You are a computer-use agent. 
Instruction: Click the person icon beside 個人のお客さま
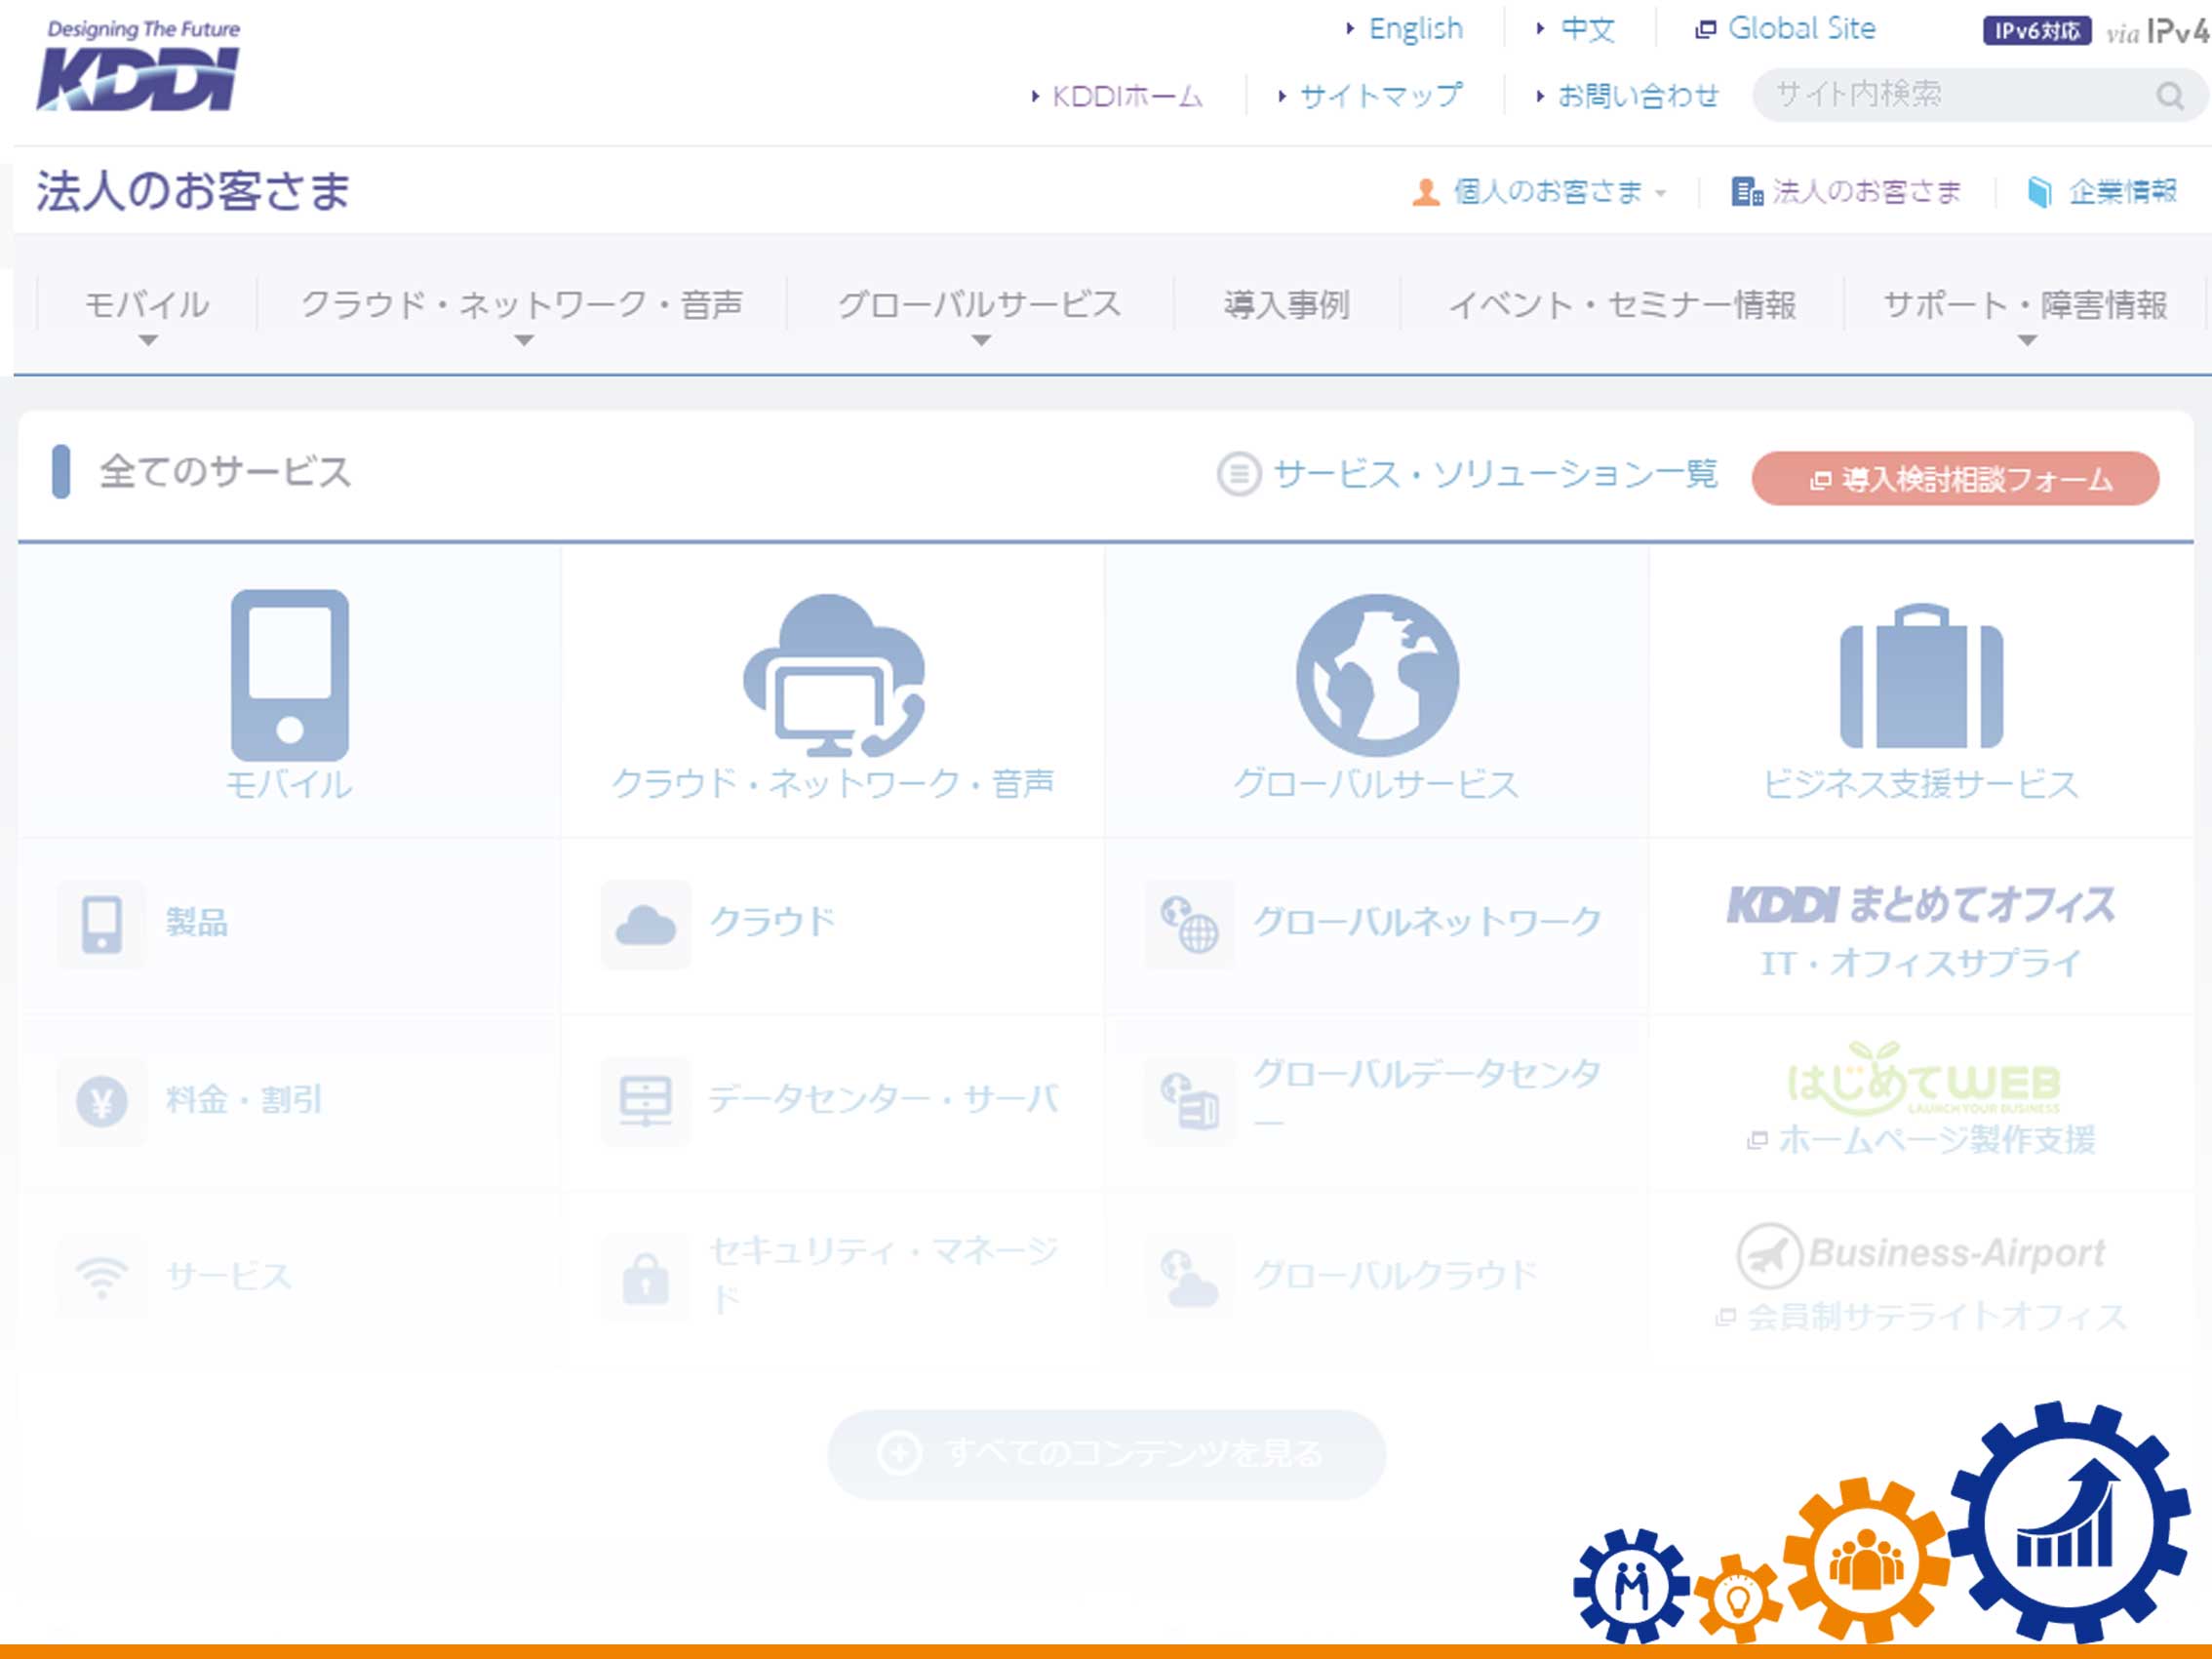tap(1426, 192)
